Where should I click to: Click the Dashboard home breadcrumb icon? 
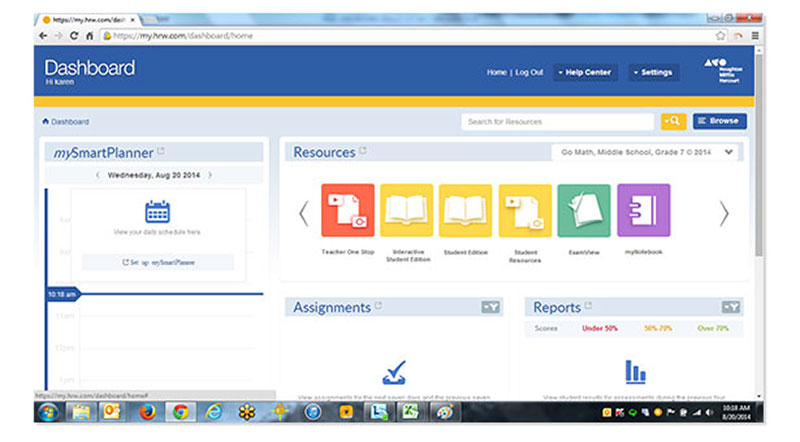pyautogui.click(x=45, y=121)
